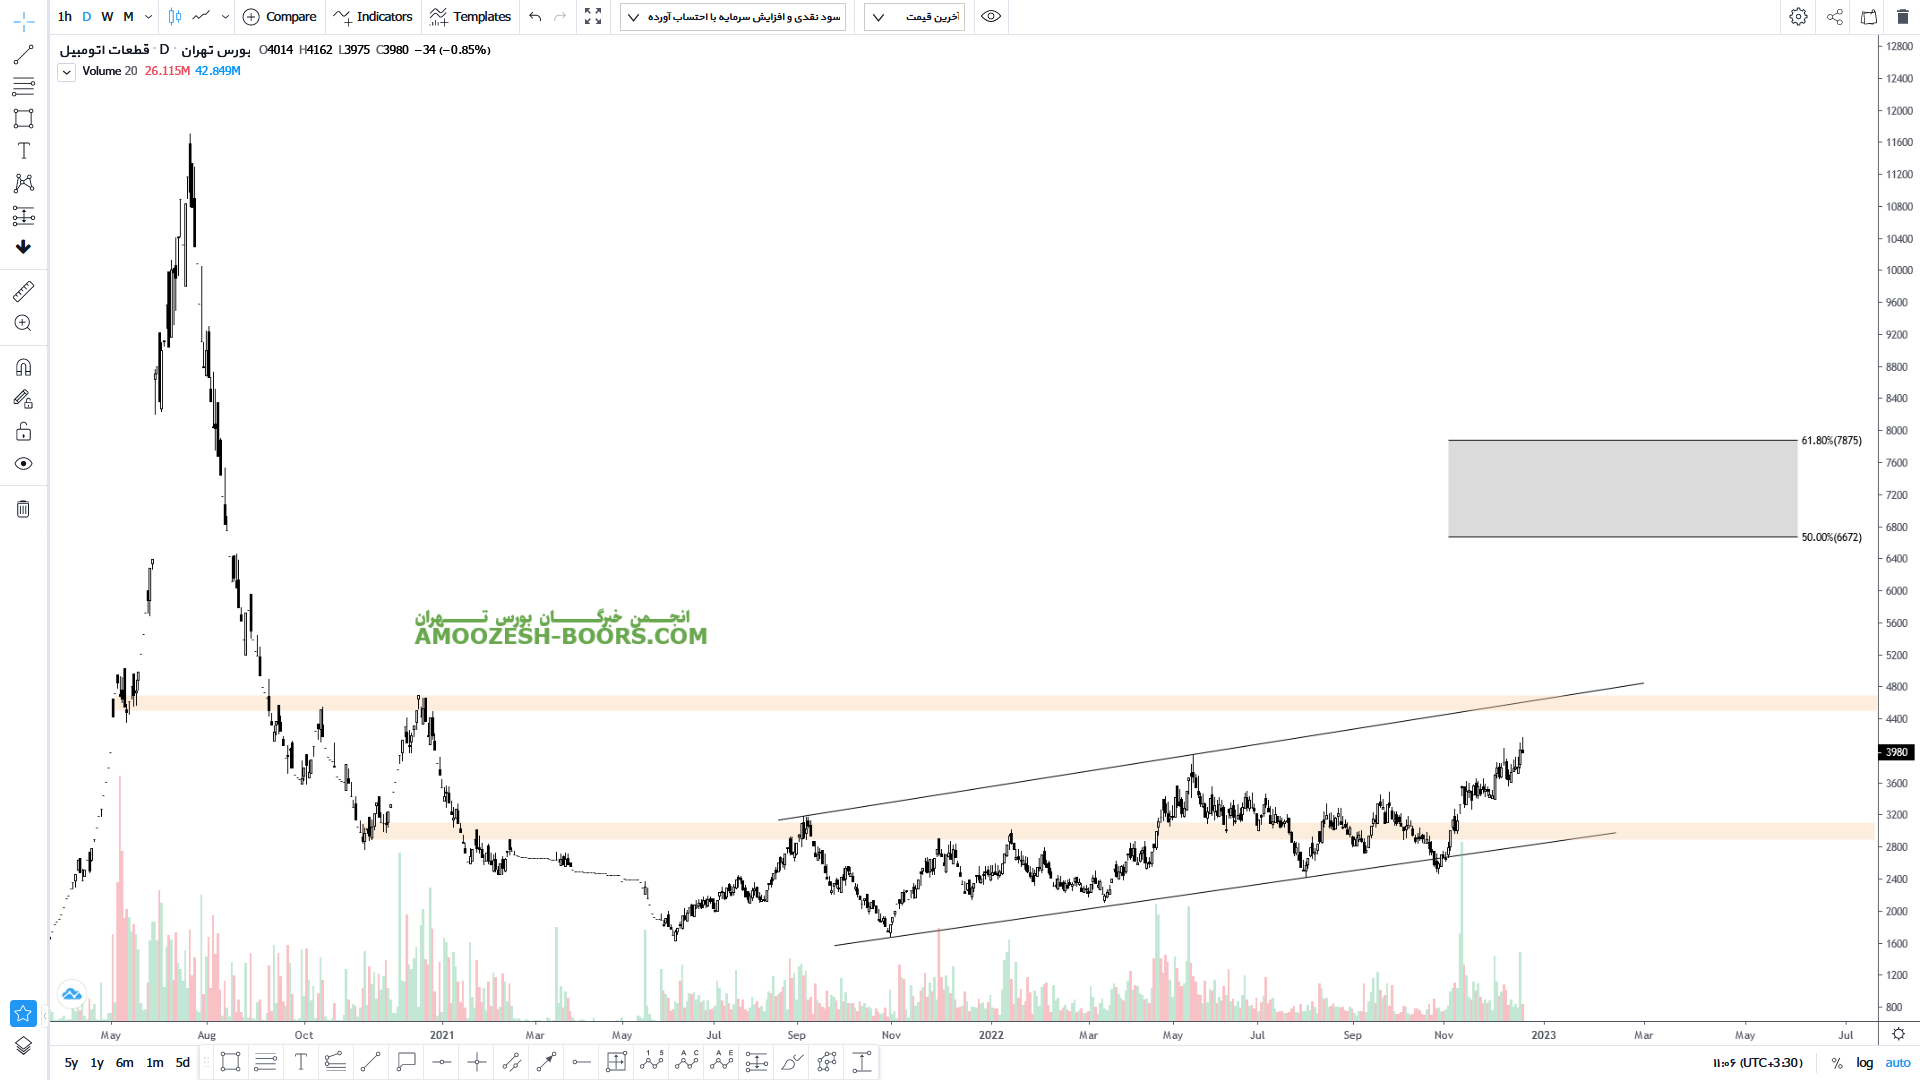Click the gray Fibonacci target zone rectangle
The height and width of the screenshot is (1080, 1920).
coord(1622,489)
